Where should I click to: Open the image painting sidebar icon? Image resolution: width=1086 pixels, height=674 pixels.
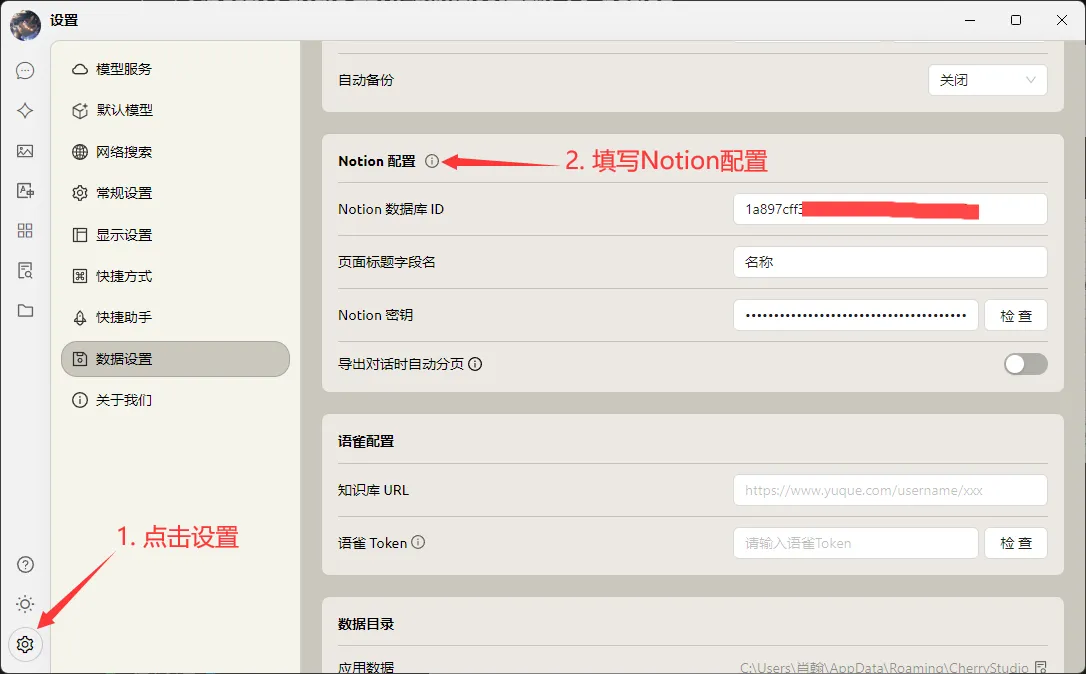(x=25, y=151)
